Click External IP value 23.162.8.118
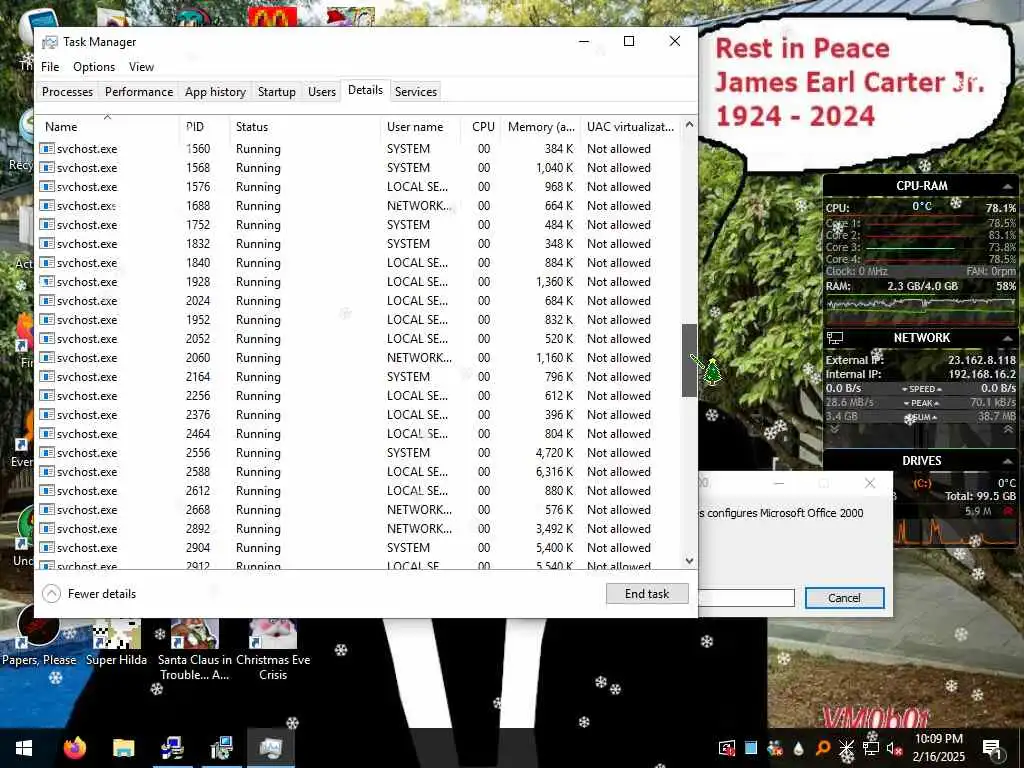 click(982, 360)
